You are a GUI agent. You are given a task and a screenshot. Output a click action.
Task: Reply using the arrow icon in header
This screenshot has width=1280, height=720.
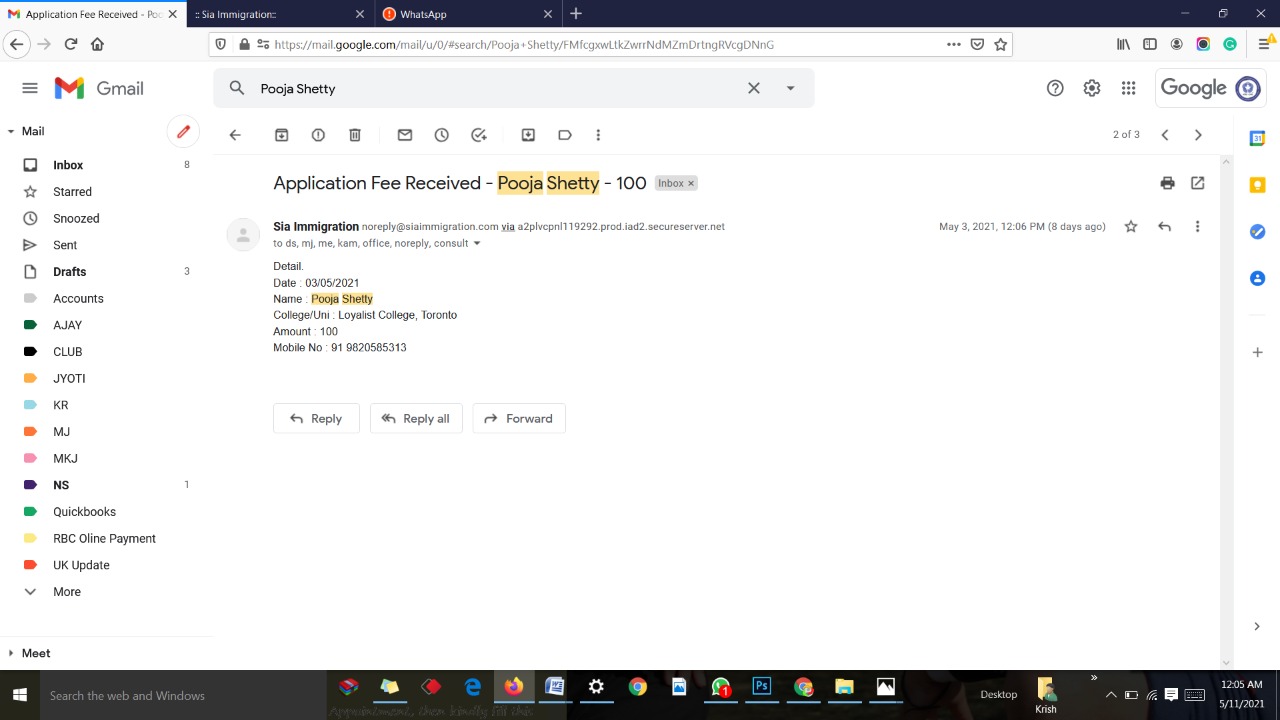coord(1164,227)
